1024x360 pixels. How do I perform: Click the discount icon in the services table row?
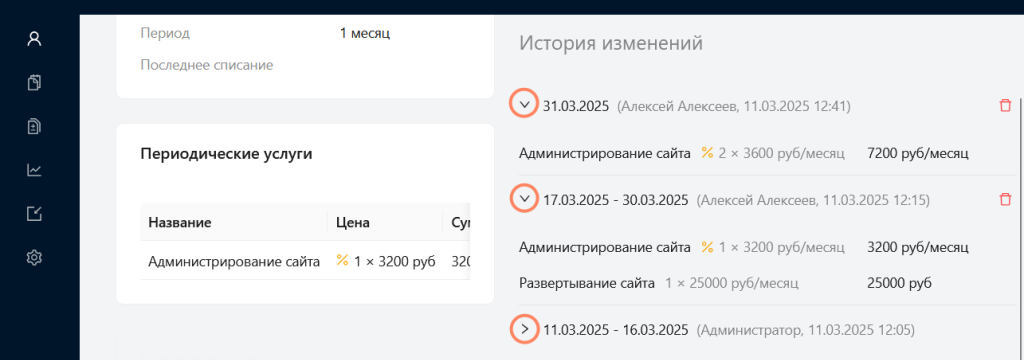pyautogui.click(x=342, y=261)
